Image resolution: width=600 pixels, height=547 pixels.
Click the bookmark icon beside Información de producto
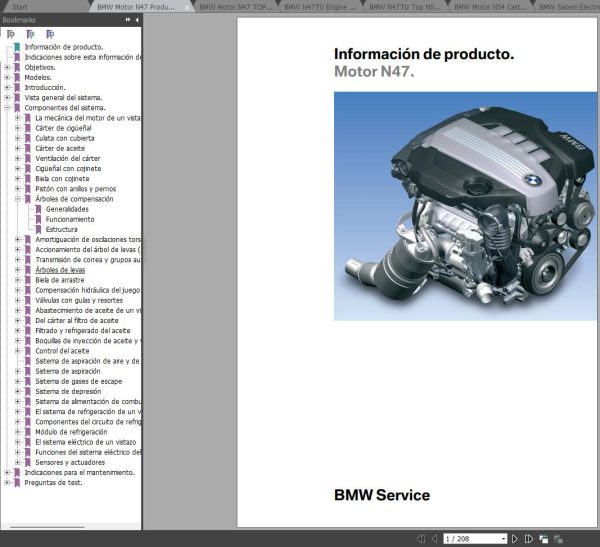pyautogui.click(x=17, y=47)
